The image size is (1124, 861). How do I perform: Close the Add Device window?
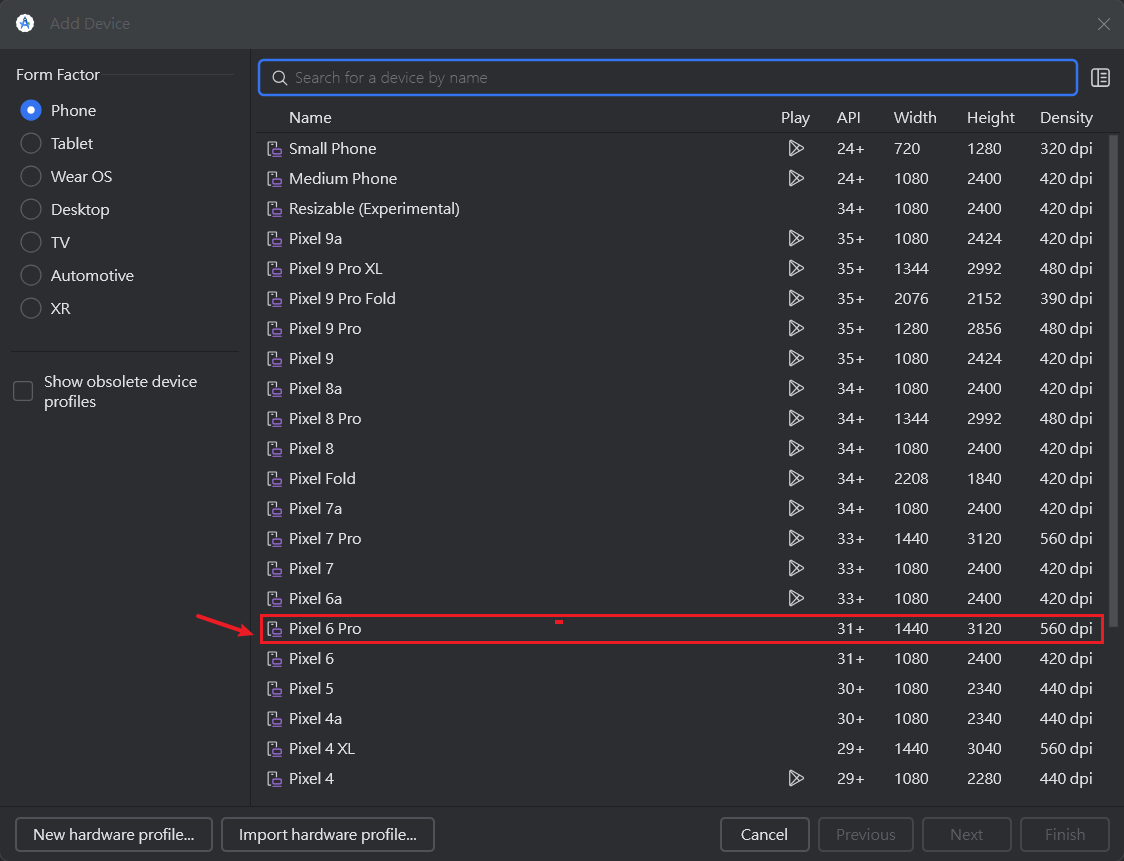point(1103,24)
